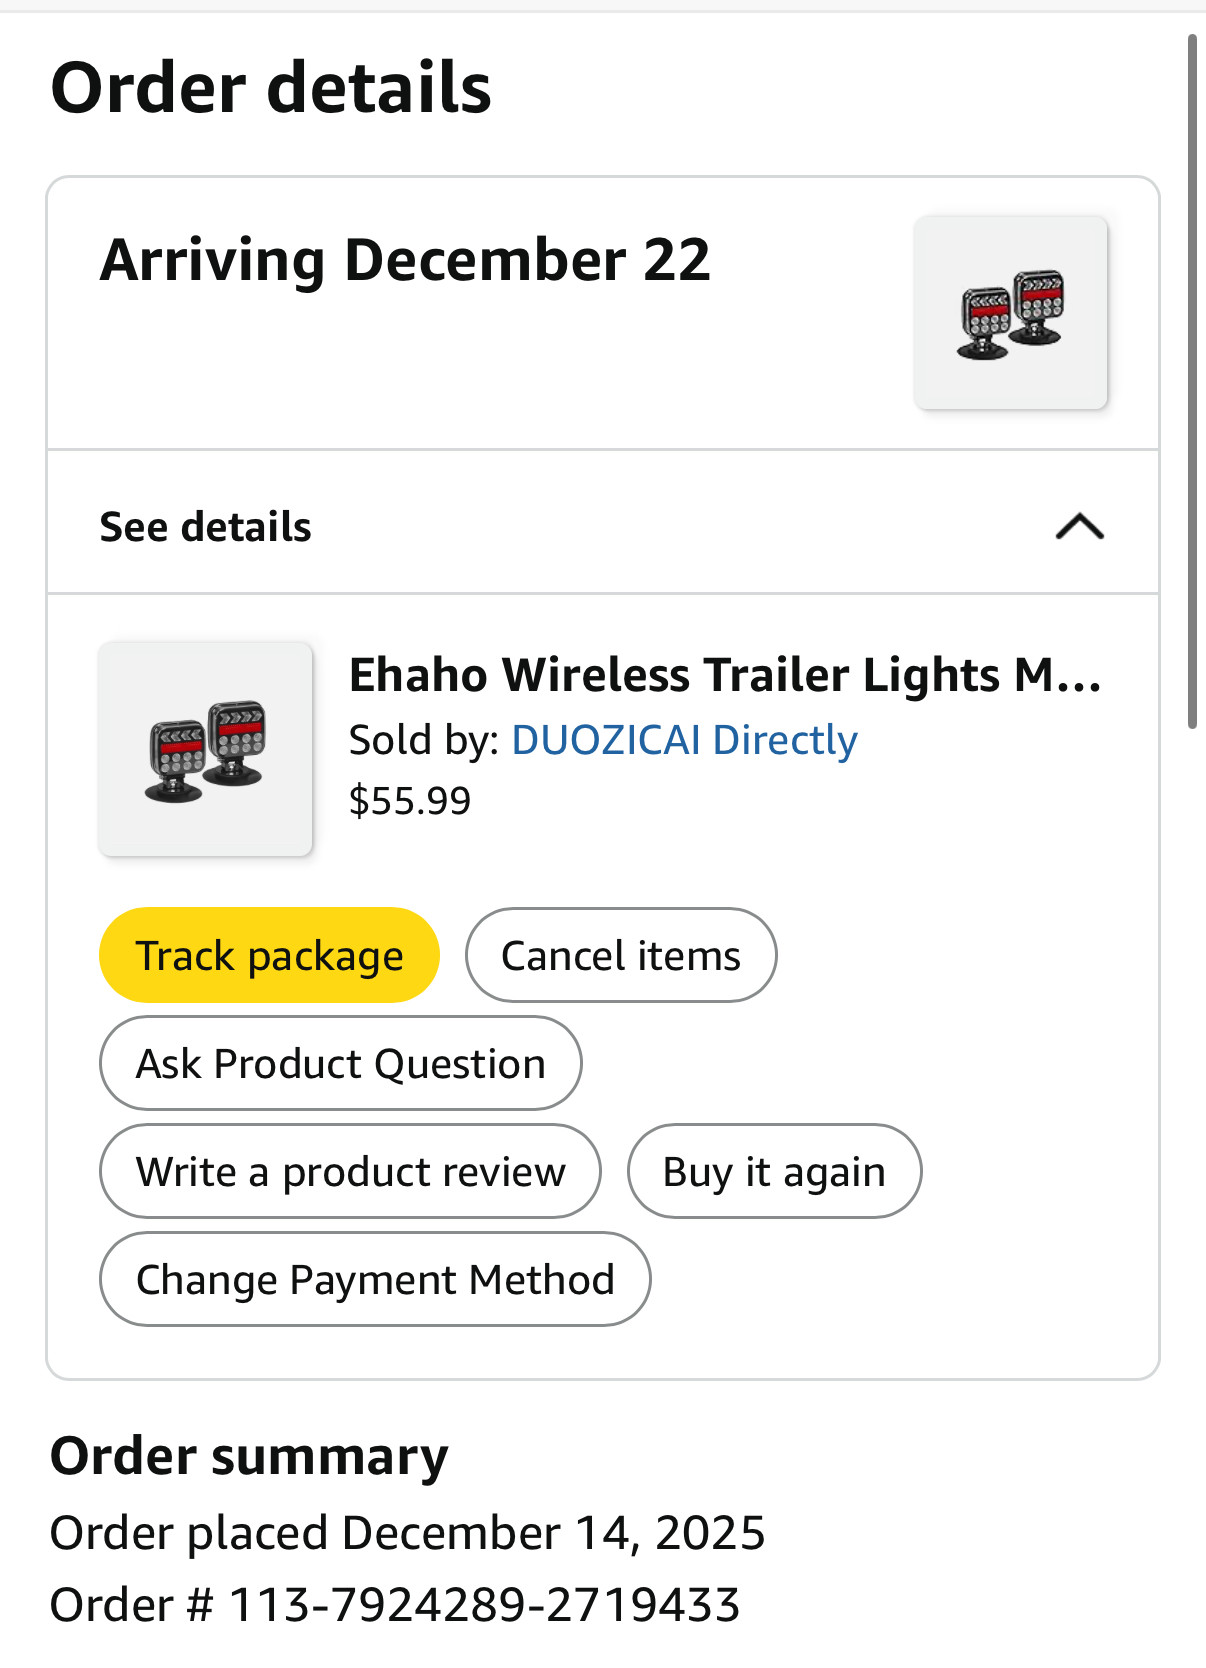The height and width of the screenshot is (1668, 1206).
Task: Click the 'Sold by:' label text
Action: (423, 740)
